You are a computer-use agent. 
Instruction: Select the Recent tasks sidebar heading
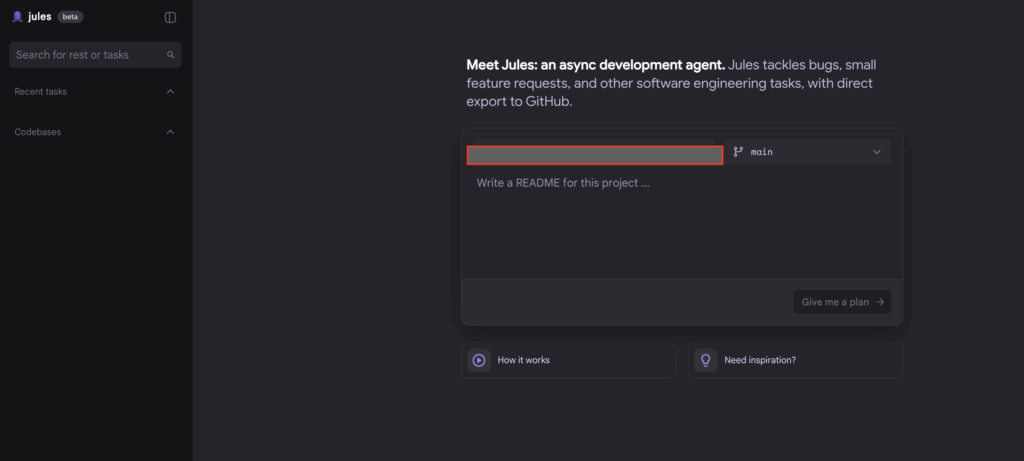41,92
